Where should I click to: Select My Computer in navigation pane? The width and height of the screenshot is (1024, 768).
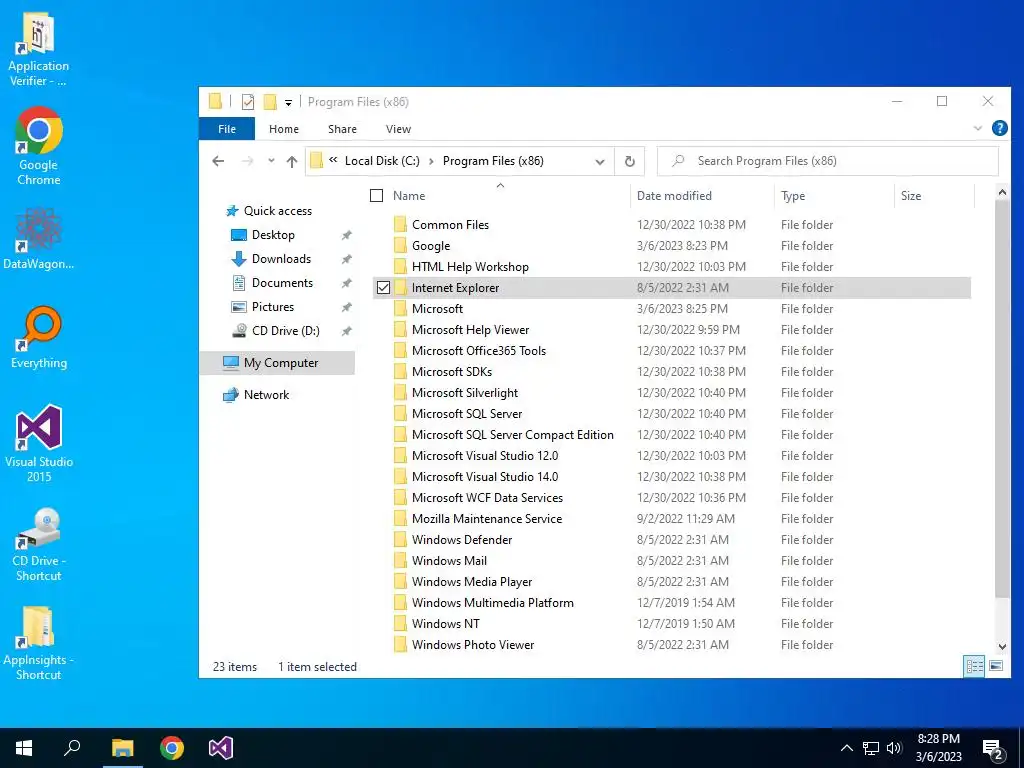point(278,362)
